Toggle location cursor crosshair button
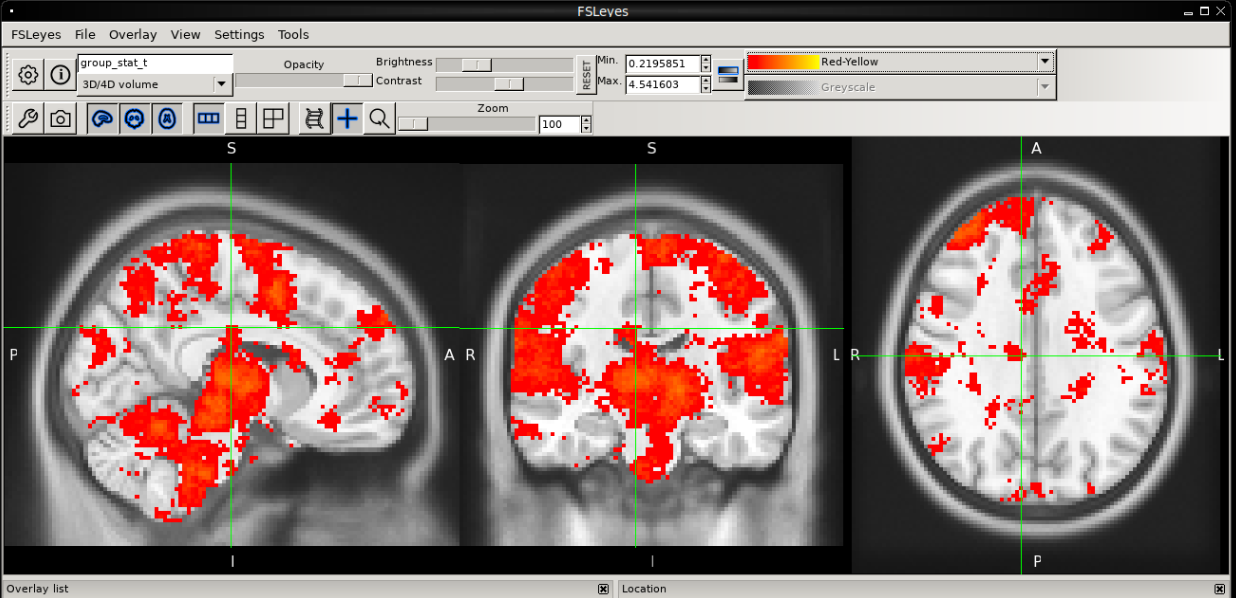 coord(347,119)
